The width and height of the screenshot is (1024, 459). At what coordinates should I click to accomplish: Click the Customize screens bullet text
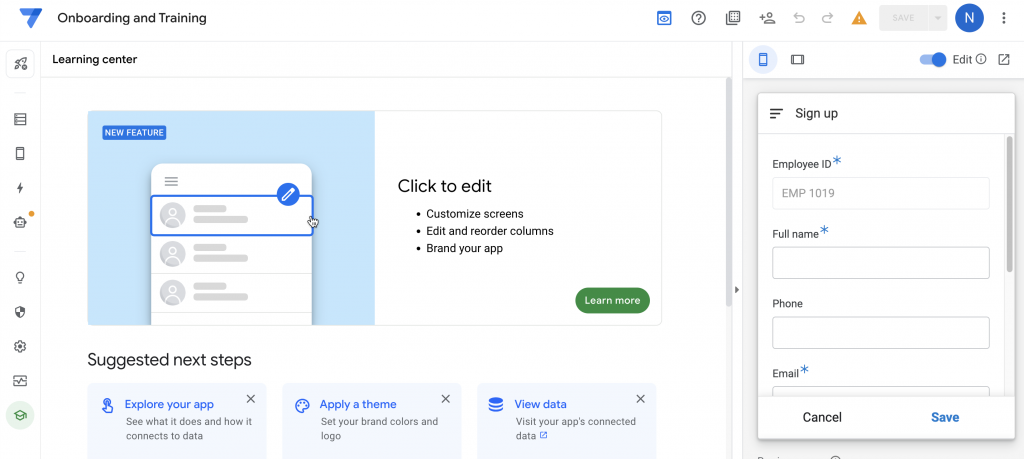click(475, 214)
